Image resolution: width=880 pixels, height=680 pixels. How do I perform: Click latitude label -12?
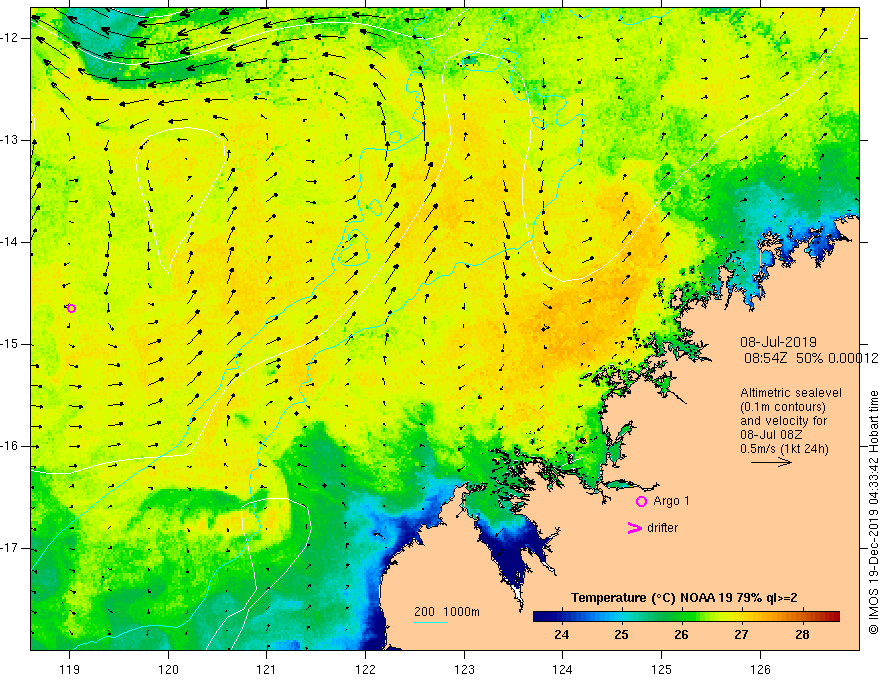point(10,38)
